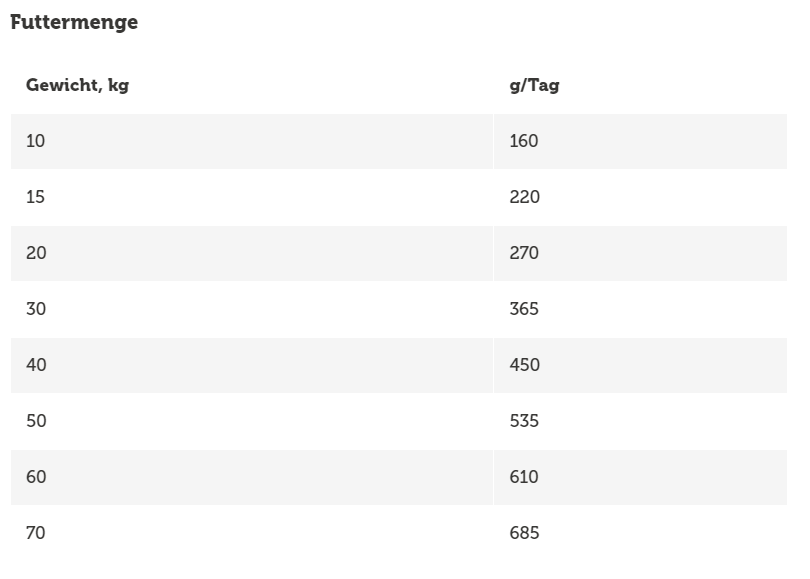810x579 pixels.
Task: Click the 50 kg weight cell
Action: click(x=36, y=421)
